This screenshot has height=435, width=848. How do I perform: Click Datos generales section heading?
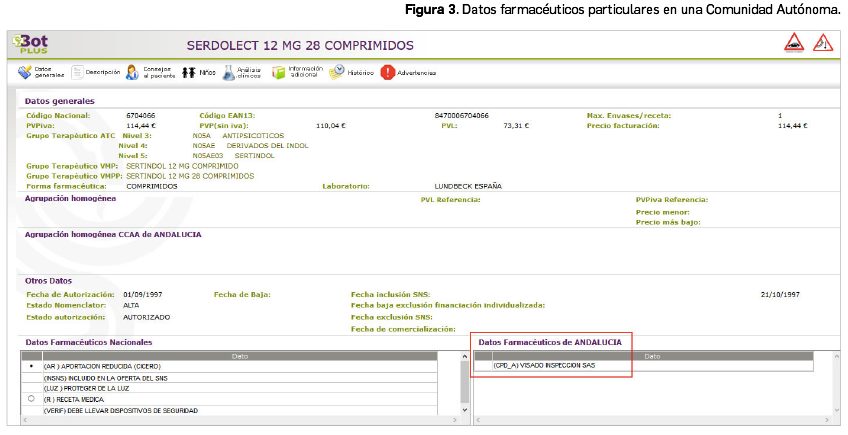pyautogui.click(x=59, y=101)
